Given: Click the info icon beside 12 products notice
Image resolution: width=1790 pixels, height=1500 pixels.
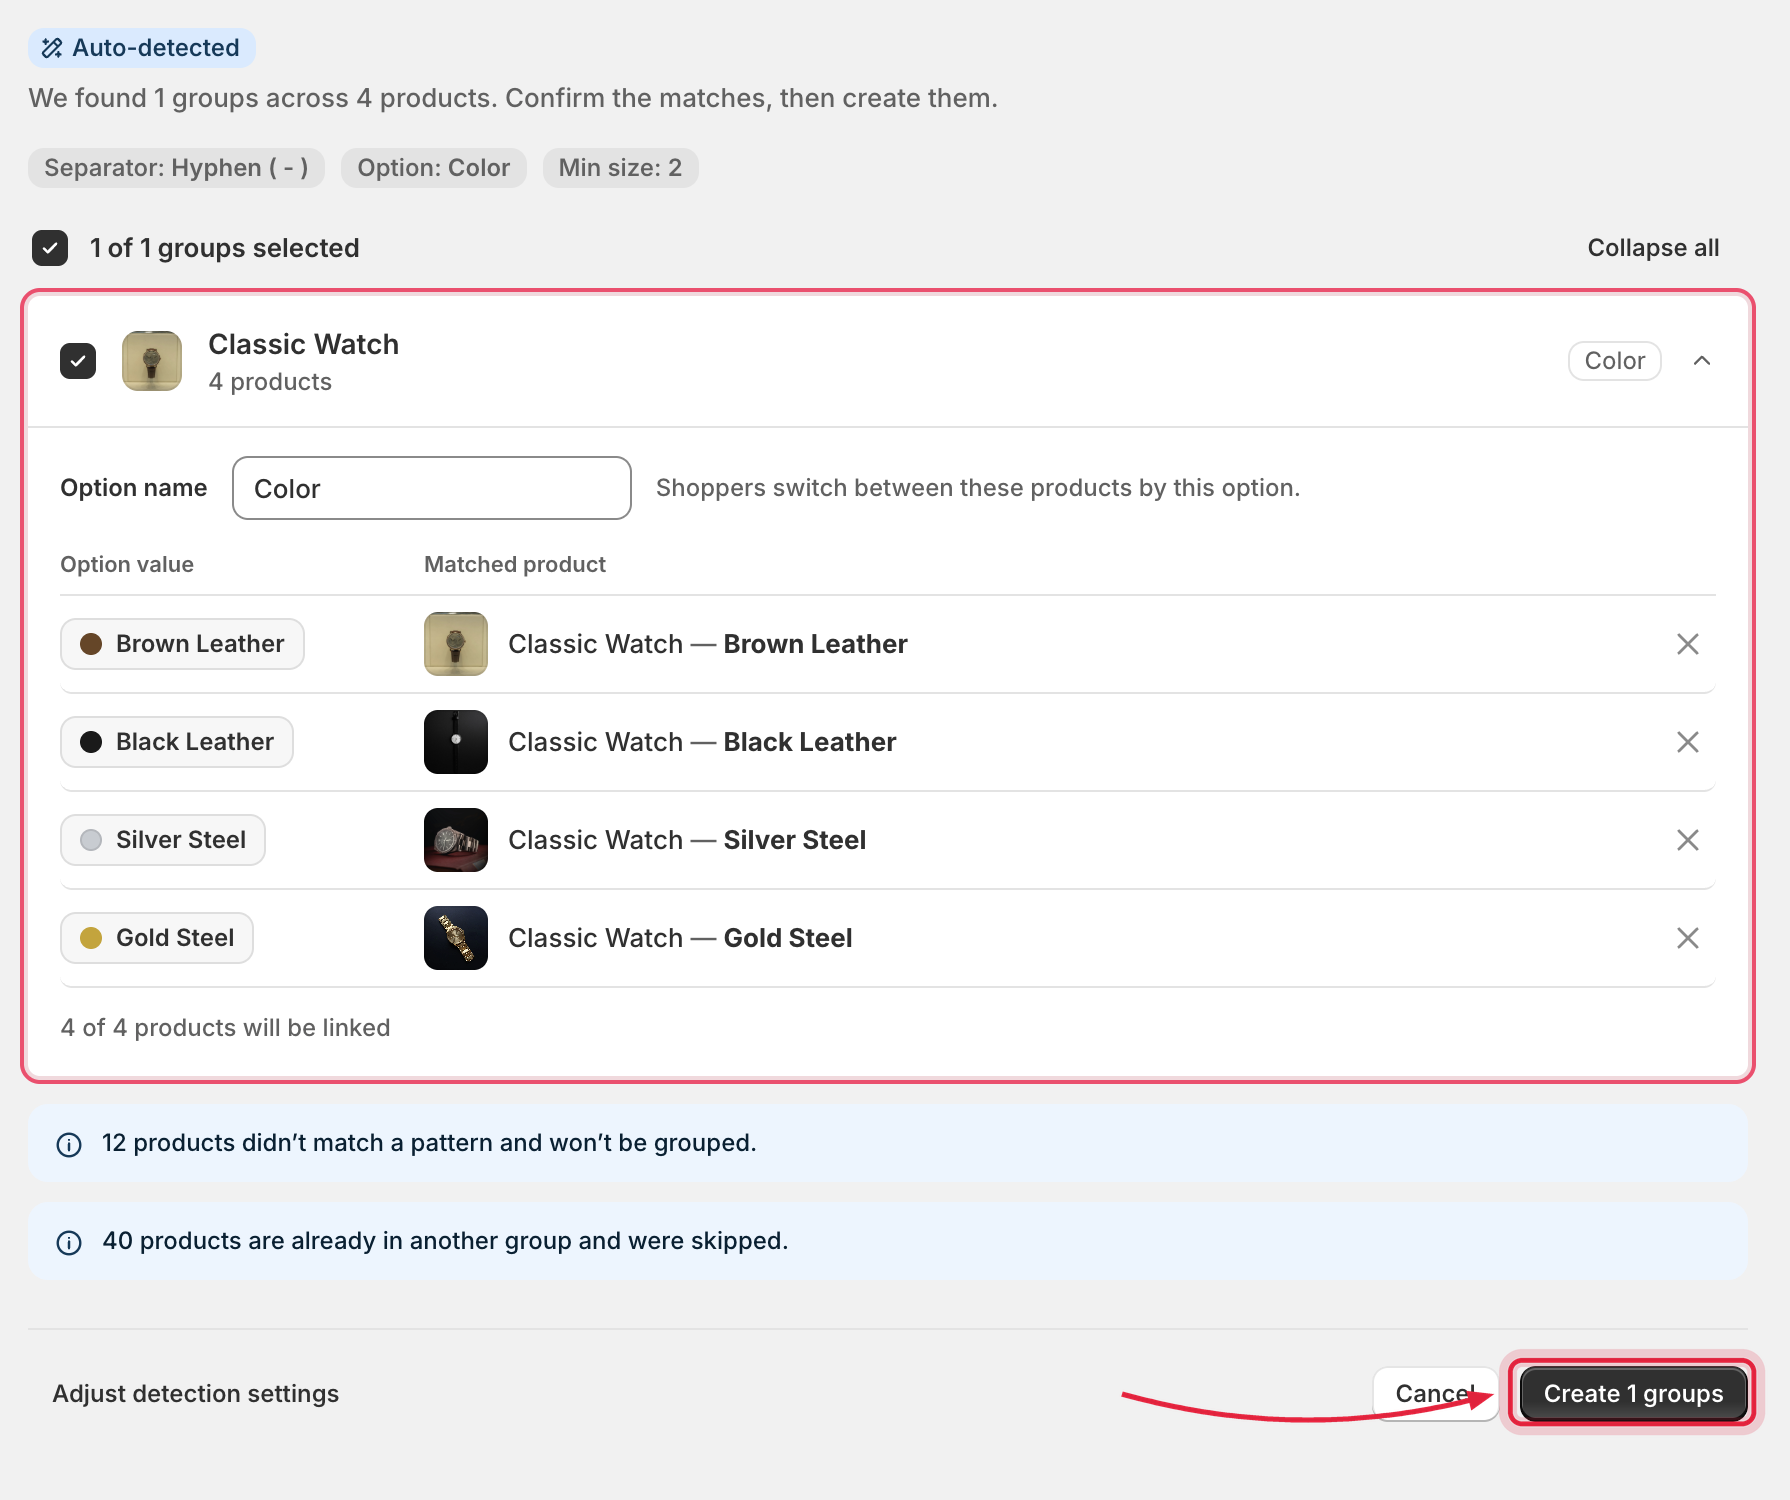Looking at the screenshot, I should point(69,1144).
